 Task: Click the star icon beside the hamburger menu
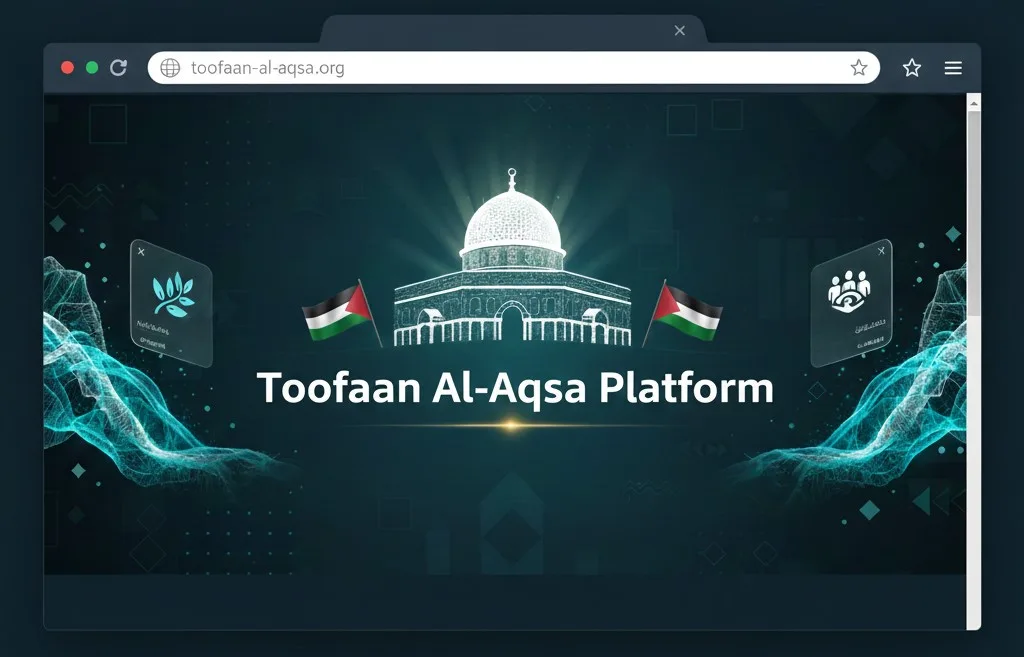[912, 67]
